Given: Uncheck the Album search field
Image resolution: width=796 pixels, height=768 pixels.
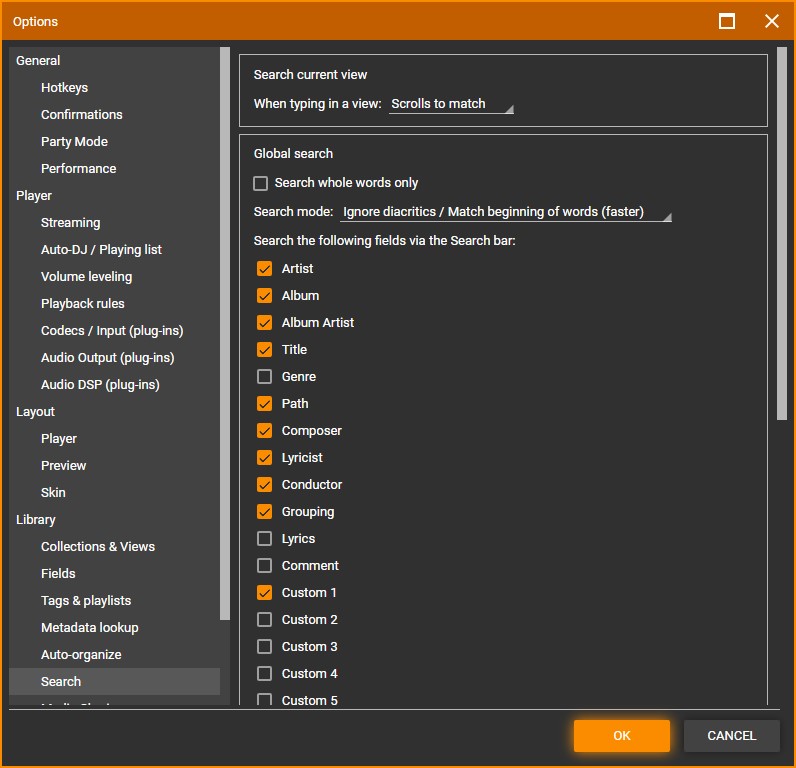Looking at the screenshot, I should pos(264,295).
